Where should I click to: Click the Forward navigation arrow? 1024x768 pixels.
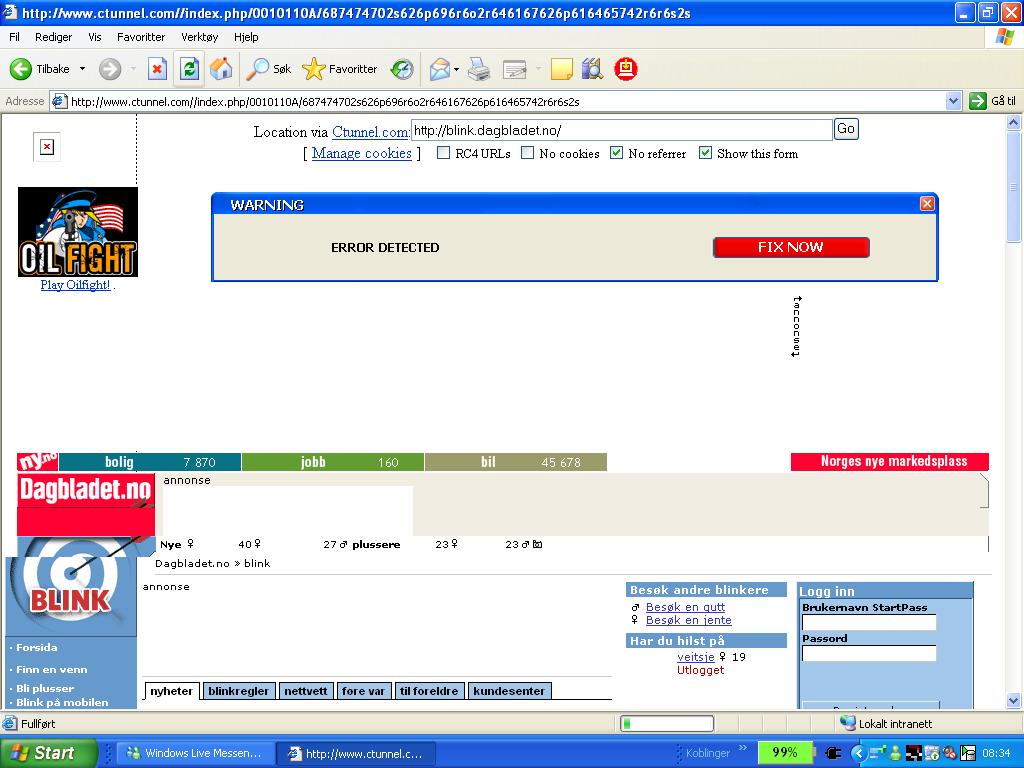[x=110, y=69]
